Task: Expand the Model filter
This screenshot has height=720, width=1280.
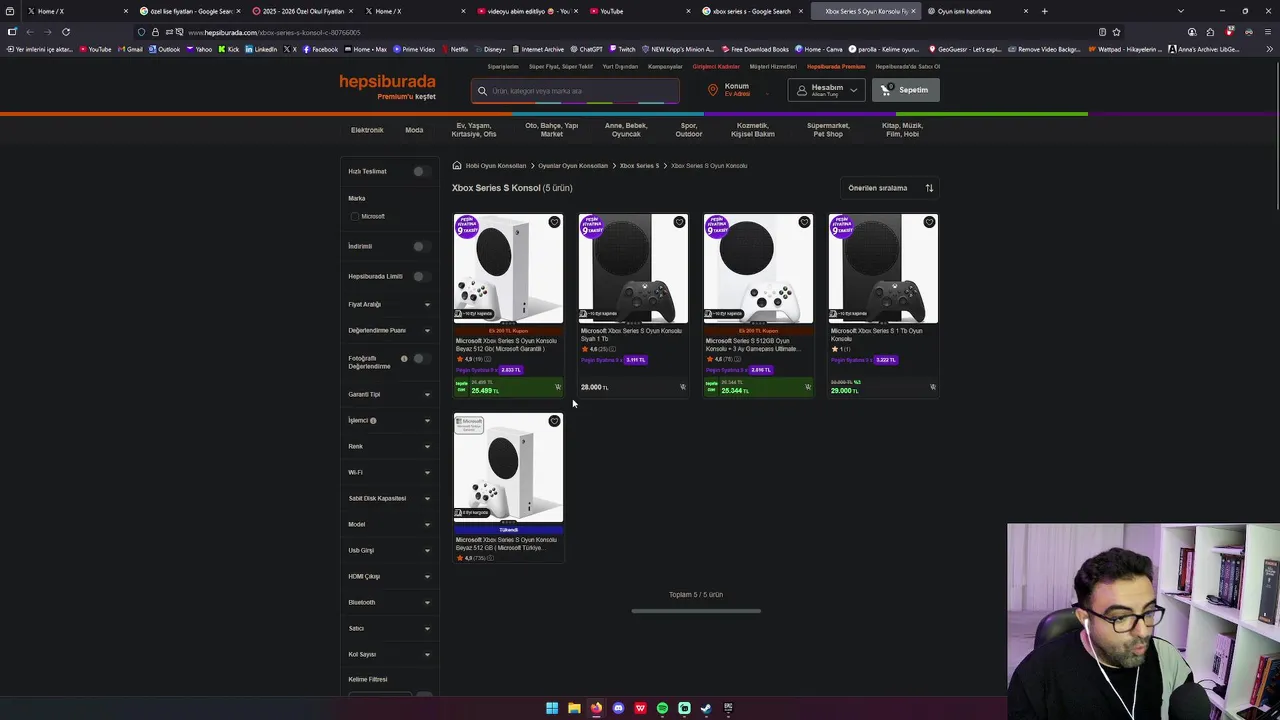Action: pos(389,524)
